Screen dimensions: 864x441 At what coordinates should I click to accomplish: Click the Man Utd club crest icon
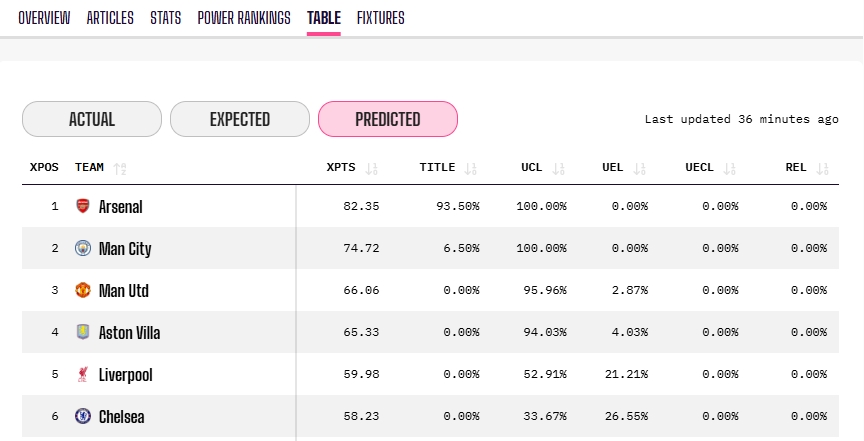pyautogui.click(x=83, y=290)
